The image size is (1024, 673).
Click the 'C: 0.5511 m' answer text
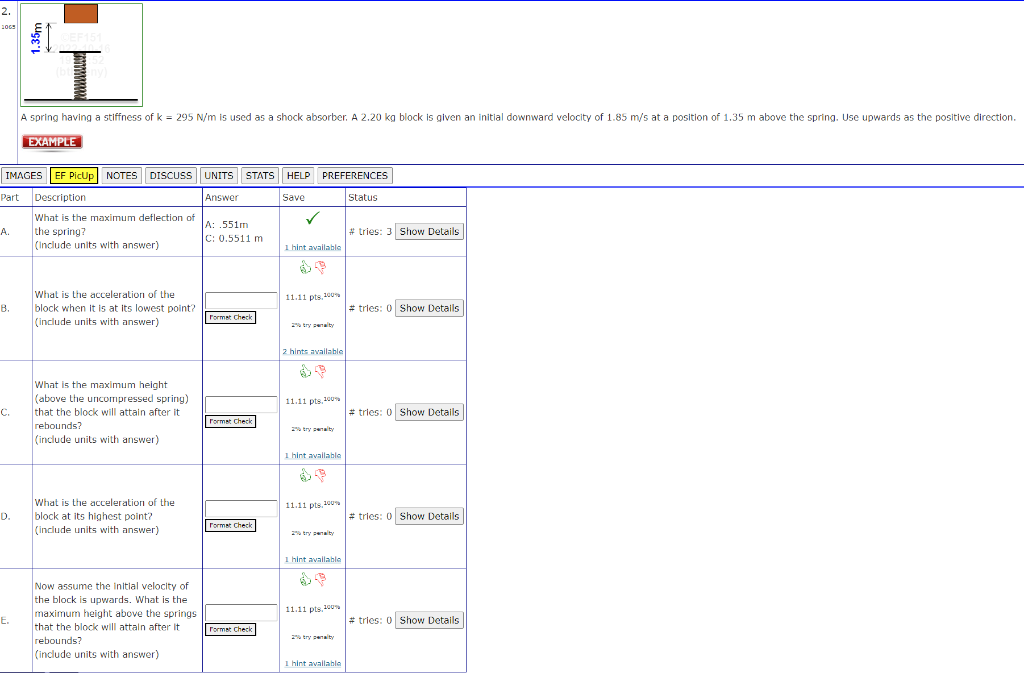click(x=234, y=238)
